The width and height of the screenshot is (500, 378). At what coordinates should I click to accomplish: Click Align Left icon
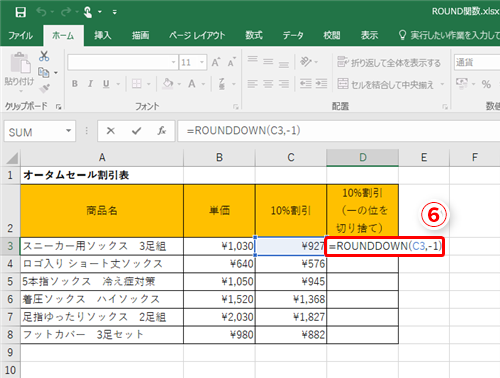coord(252,84)
